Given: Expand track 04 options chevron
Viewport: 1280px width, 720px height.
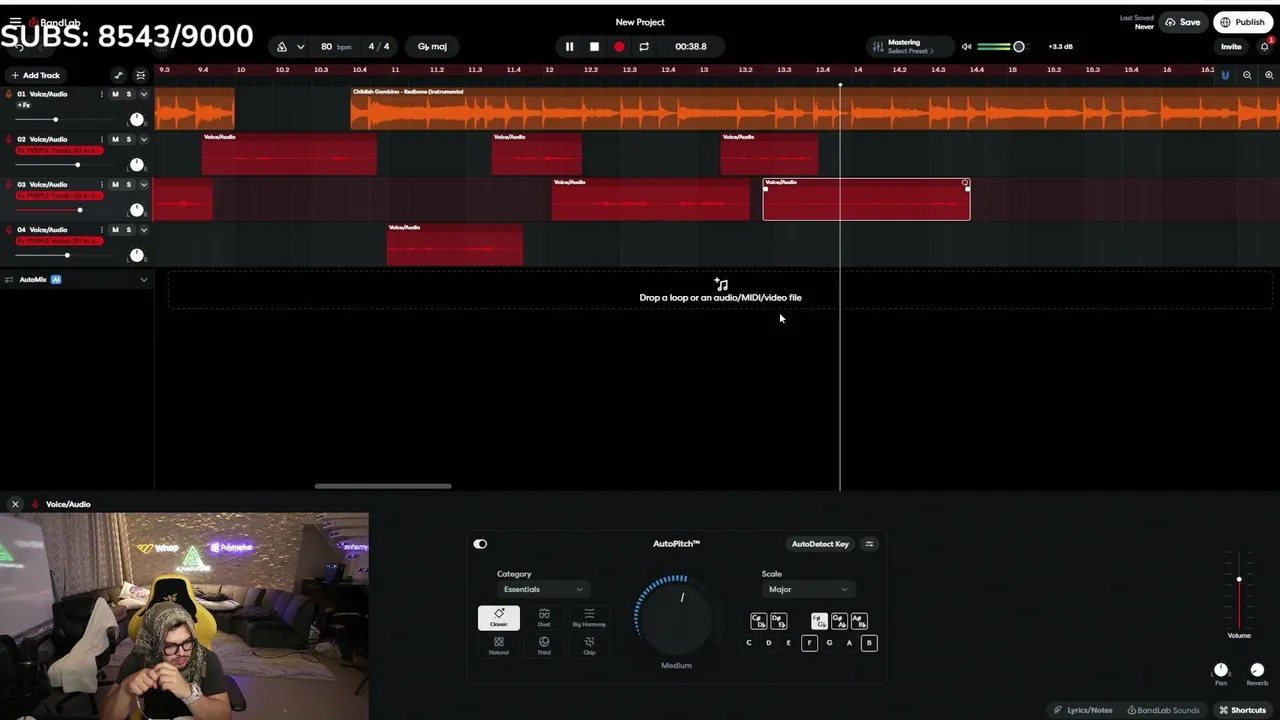Looking at the screenshot, I should (x=144, y=229).
